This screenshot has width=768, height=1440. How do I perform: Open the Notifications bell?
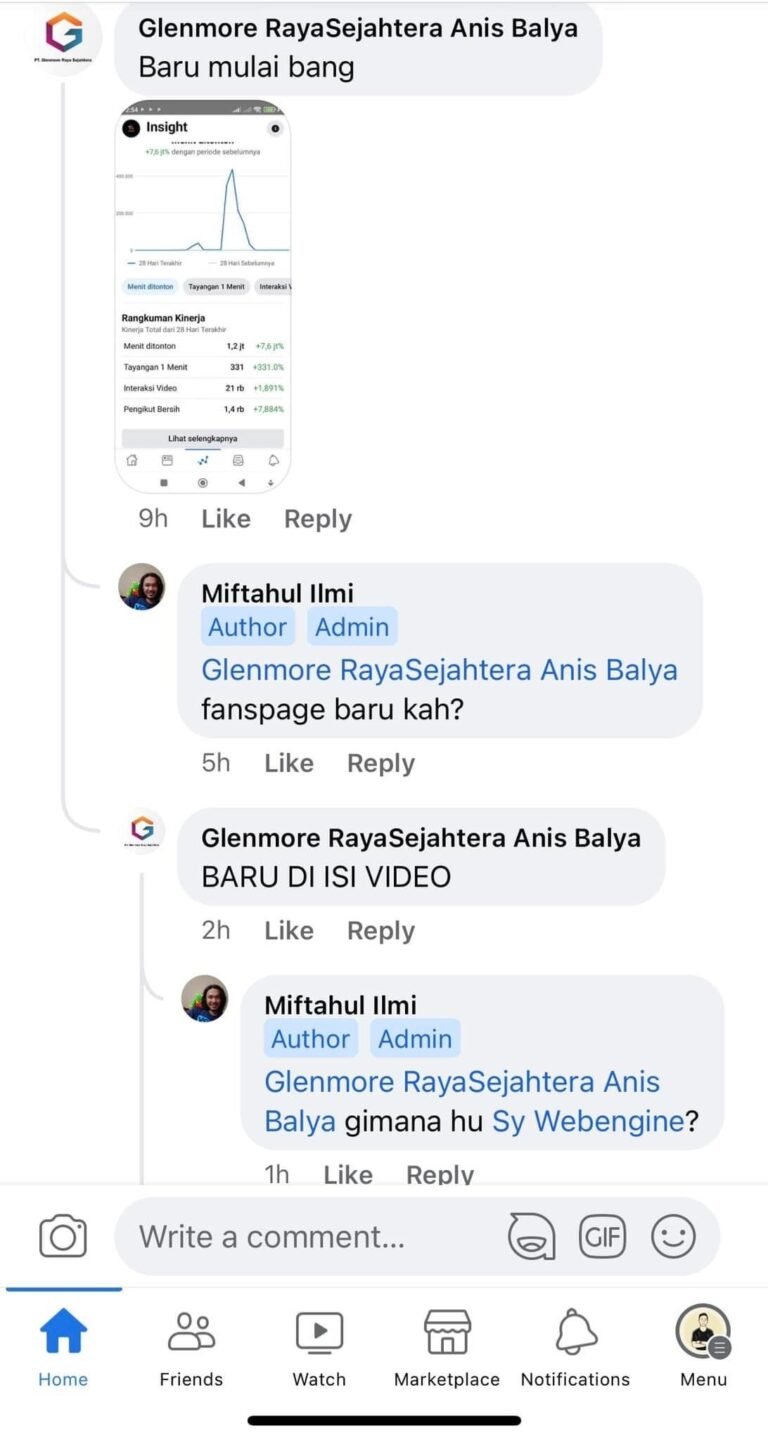pos(576,1346)
